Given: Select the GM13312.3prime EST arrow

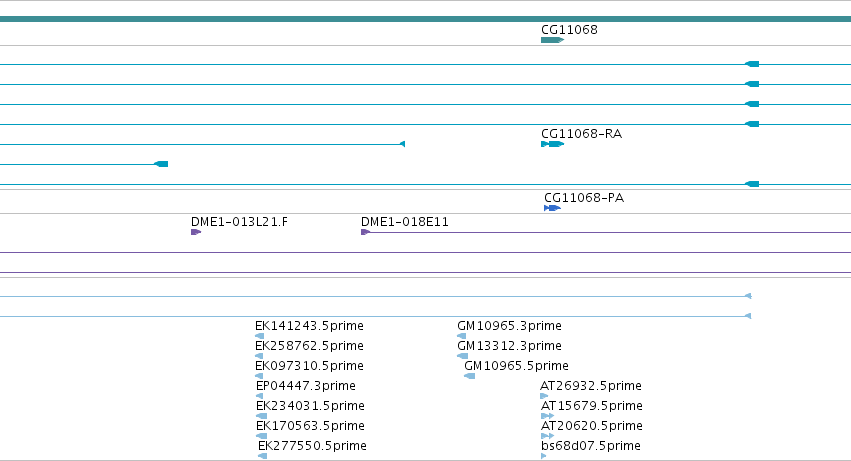Looking at the screenshot, I should point(462,356).
